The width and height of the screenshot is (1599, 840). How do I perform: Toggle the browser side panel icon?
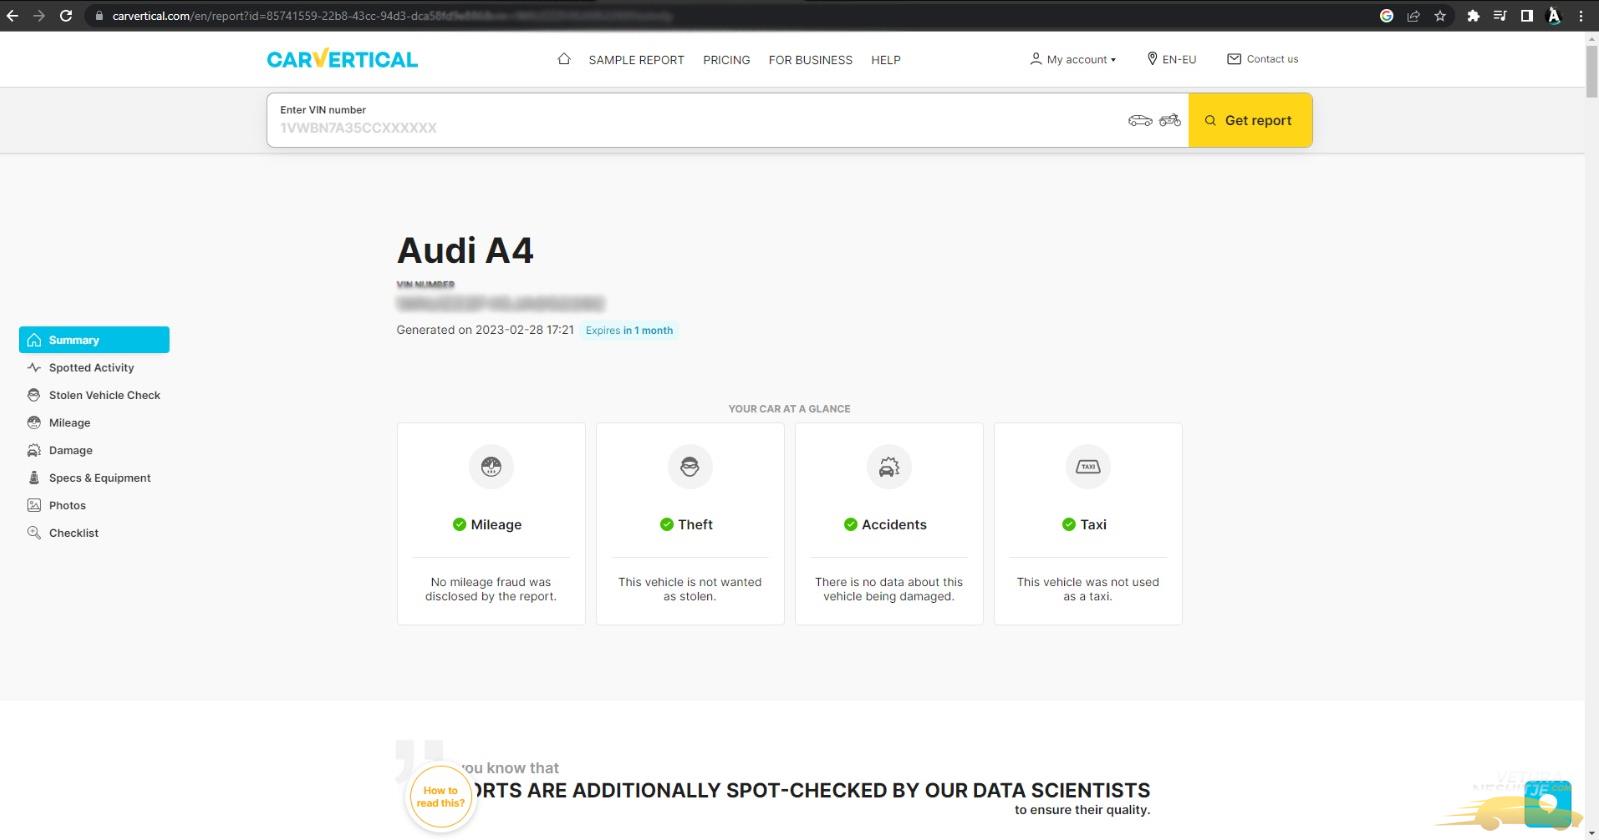coord(1527,16)
